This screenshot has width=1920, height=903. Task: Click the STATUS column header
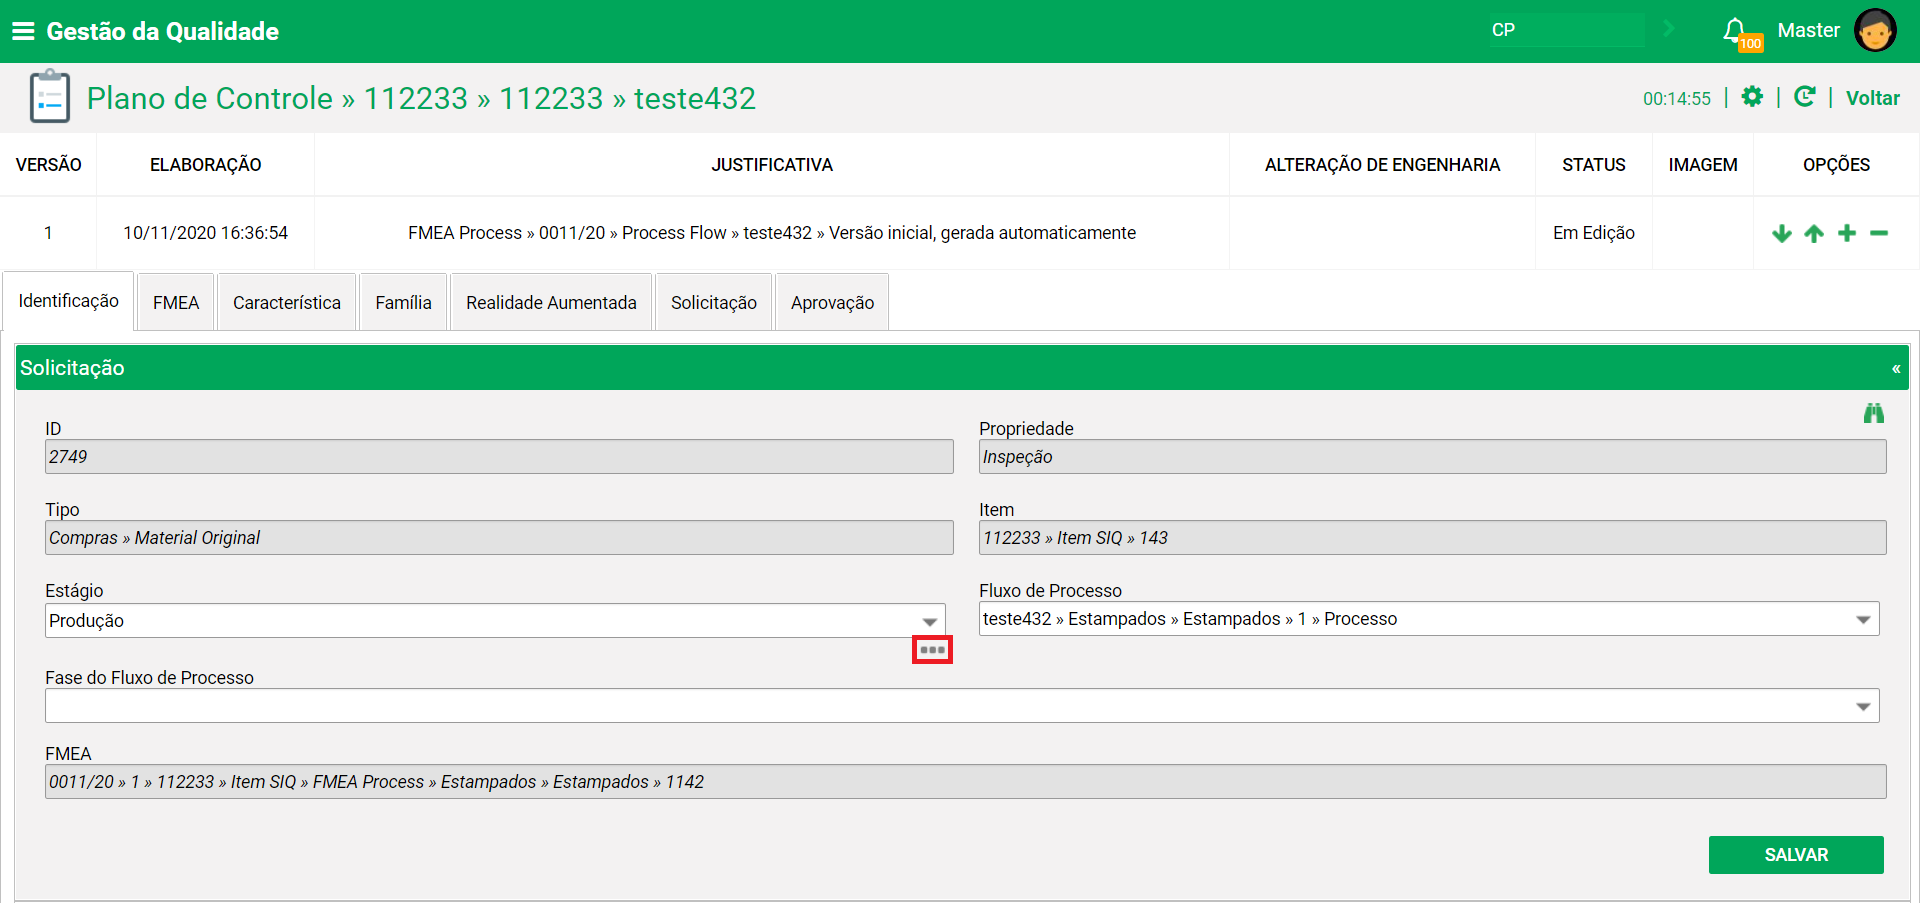tap(1593, 165)
